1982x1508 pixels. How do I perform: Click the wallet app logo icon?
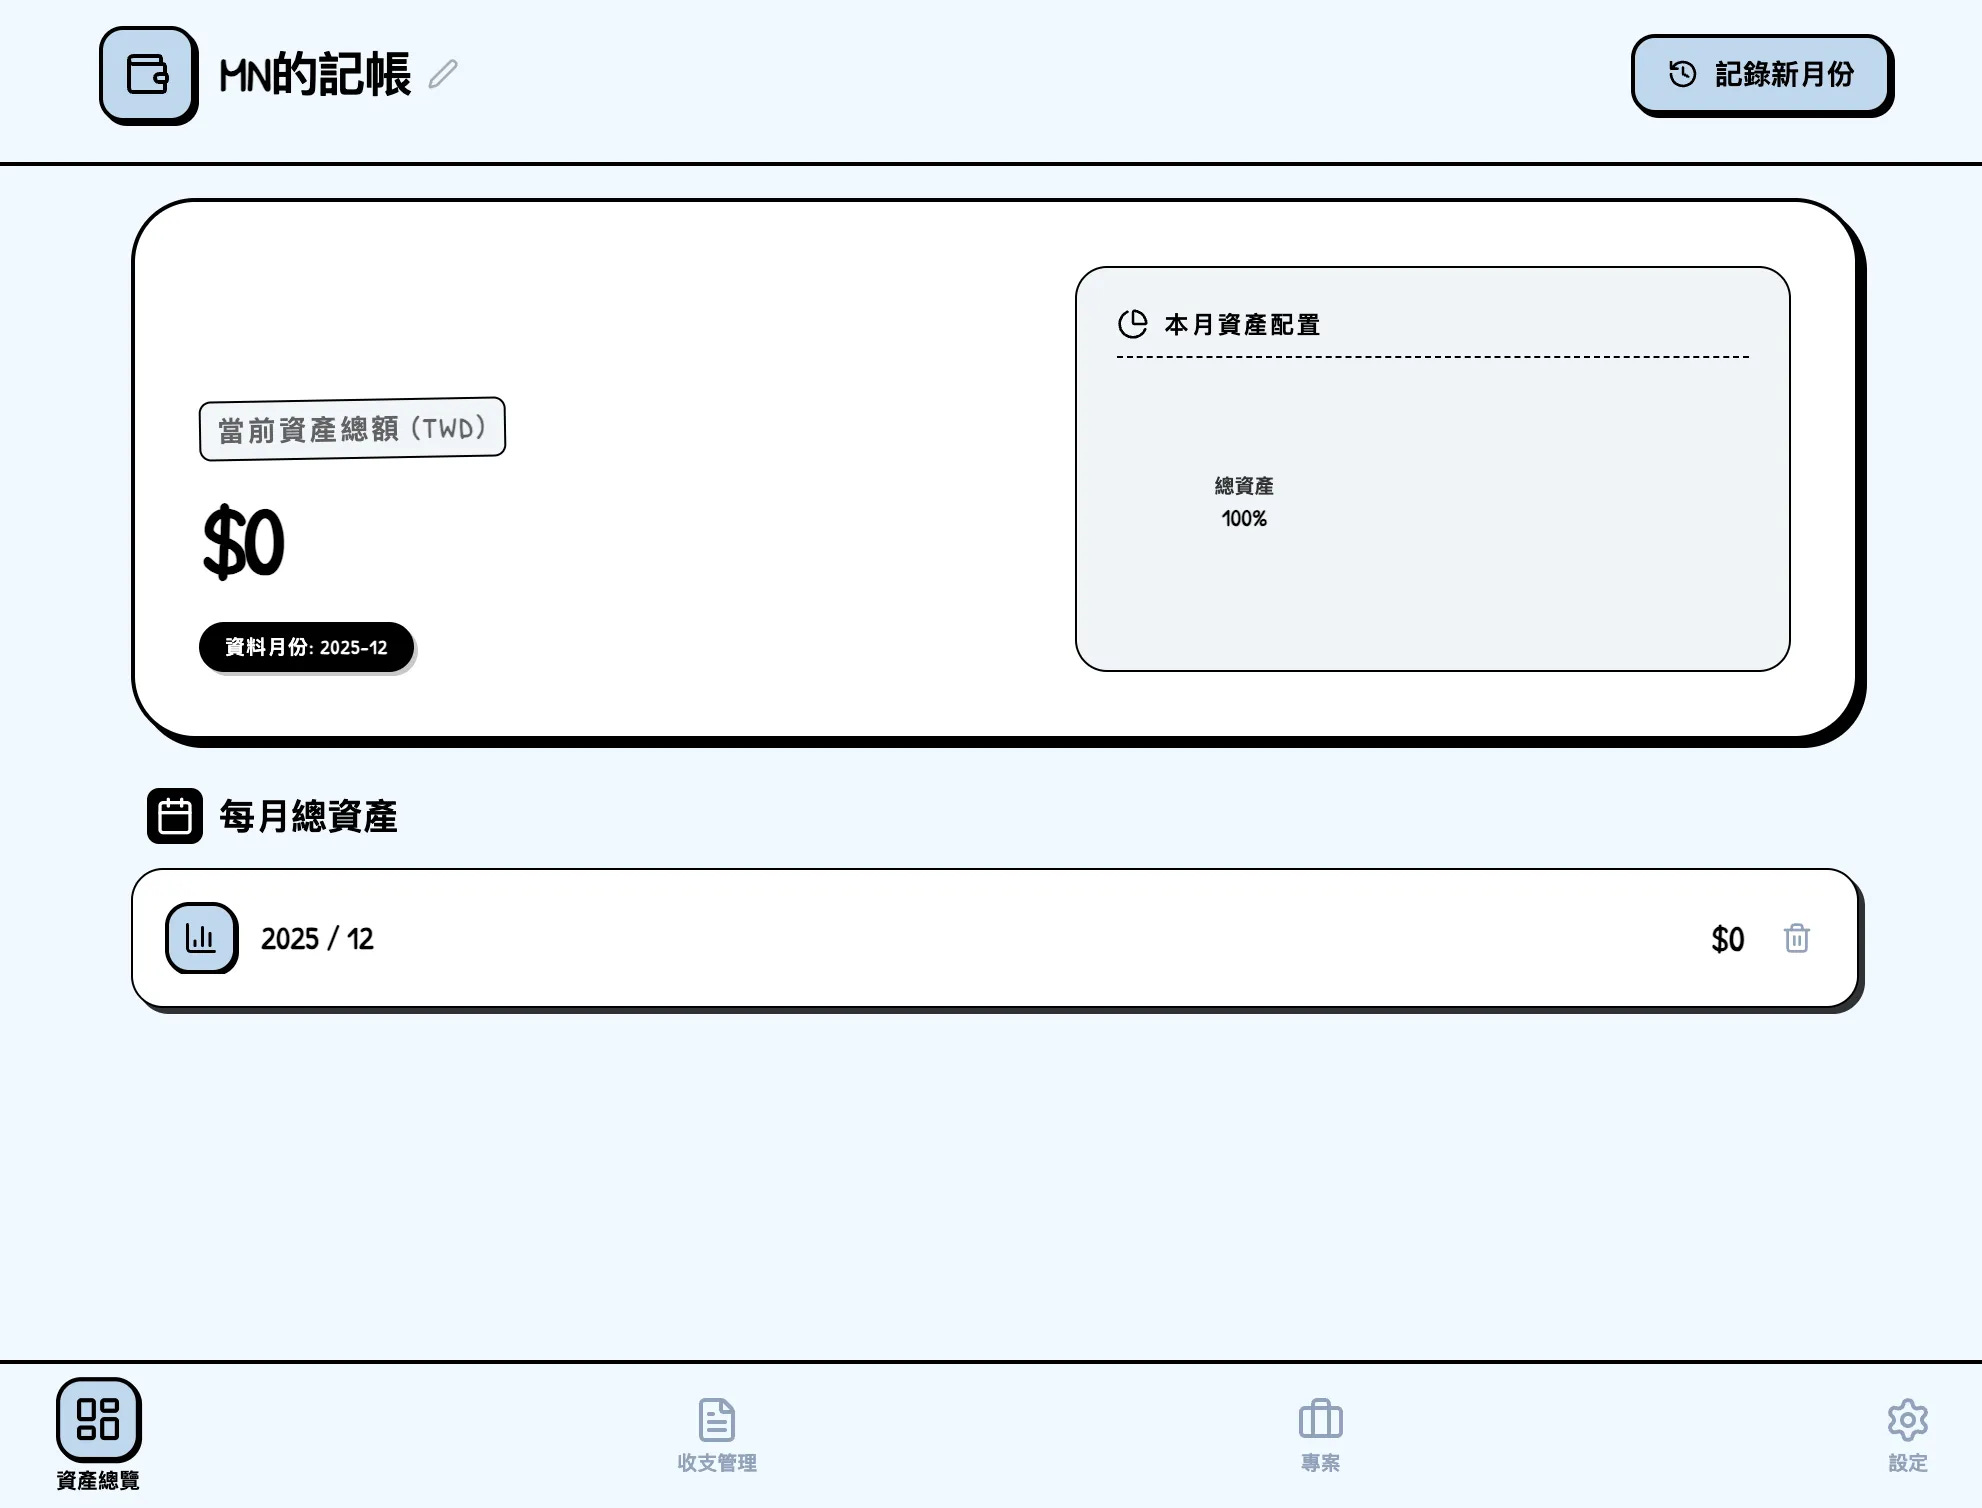(x=148, y=75)
